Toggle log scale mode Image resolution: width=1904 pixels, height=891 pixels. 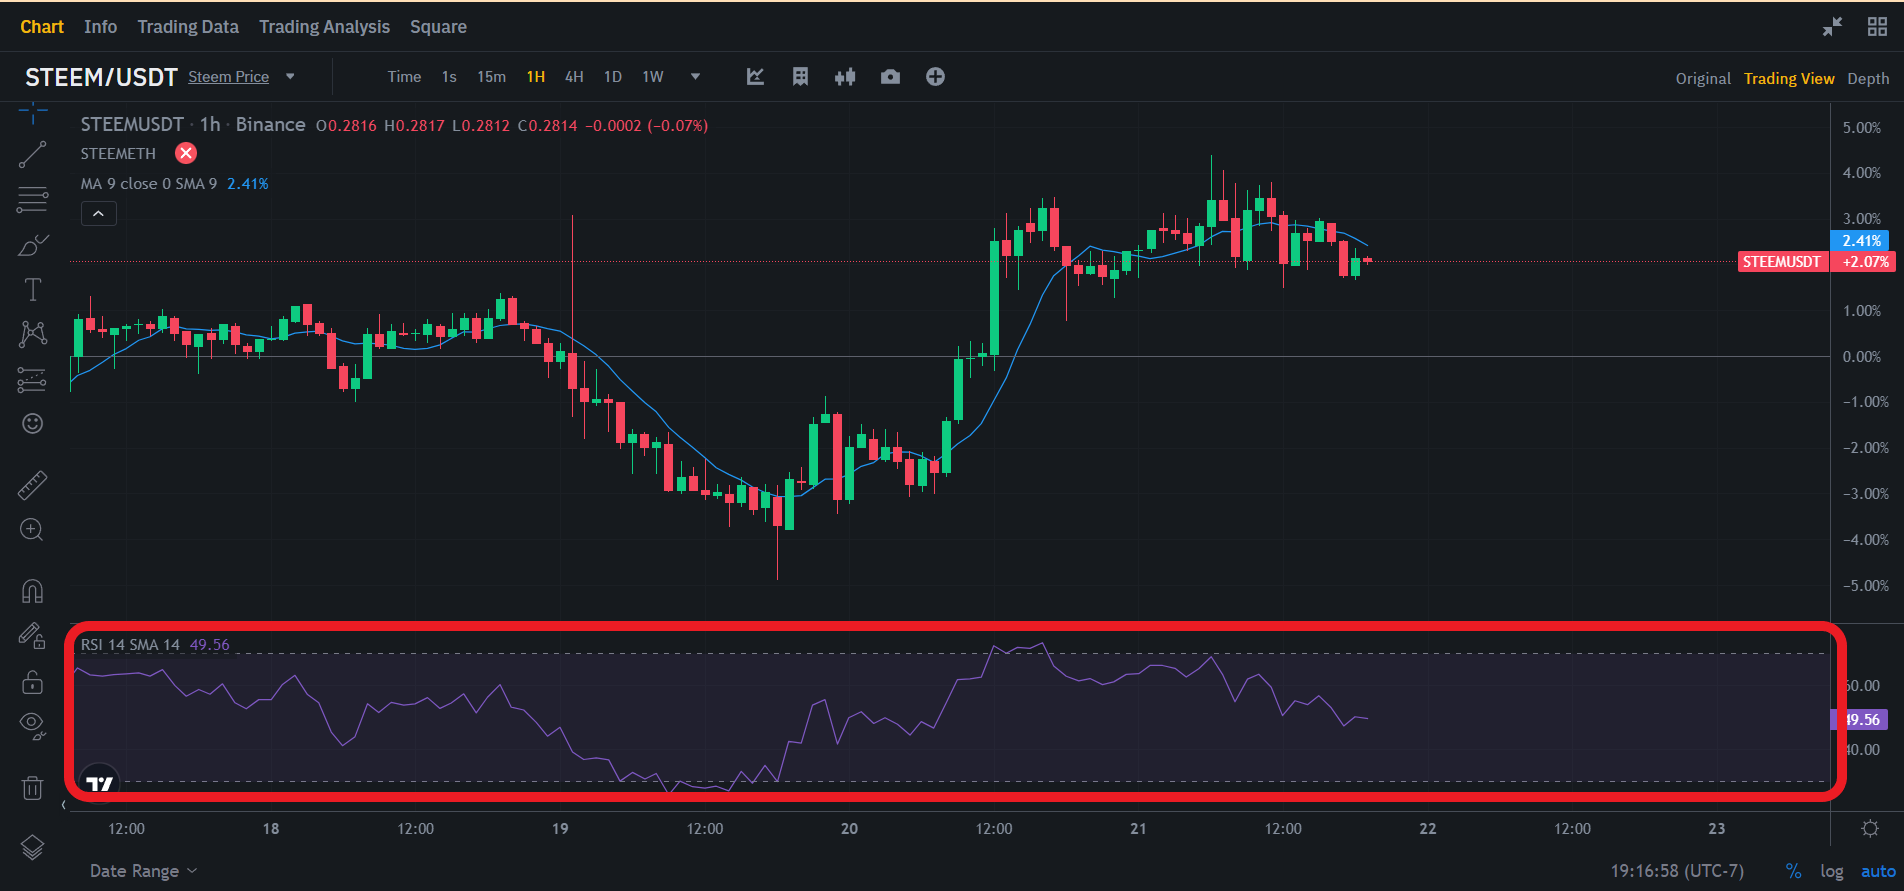1832,871
